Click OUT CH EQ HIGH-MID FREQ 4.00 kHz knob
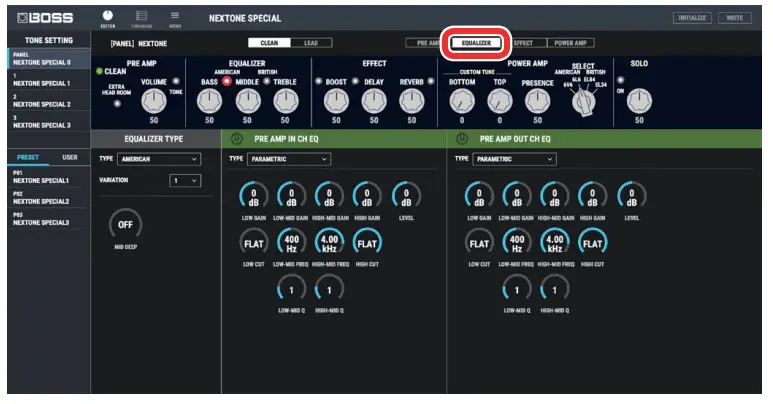 [555, 243]
